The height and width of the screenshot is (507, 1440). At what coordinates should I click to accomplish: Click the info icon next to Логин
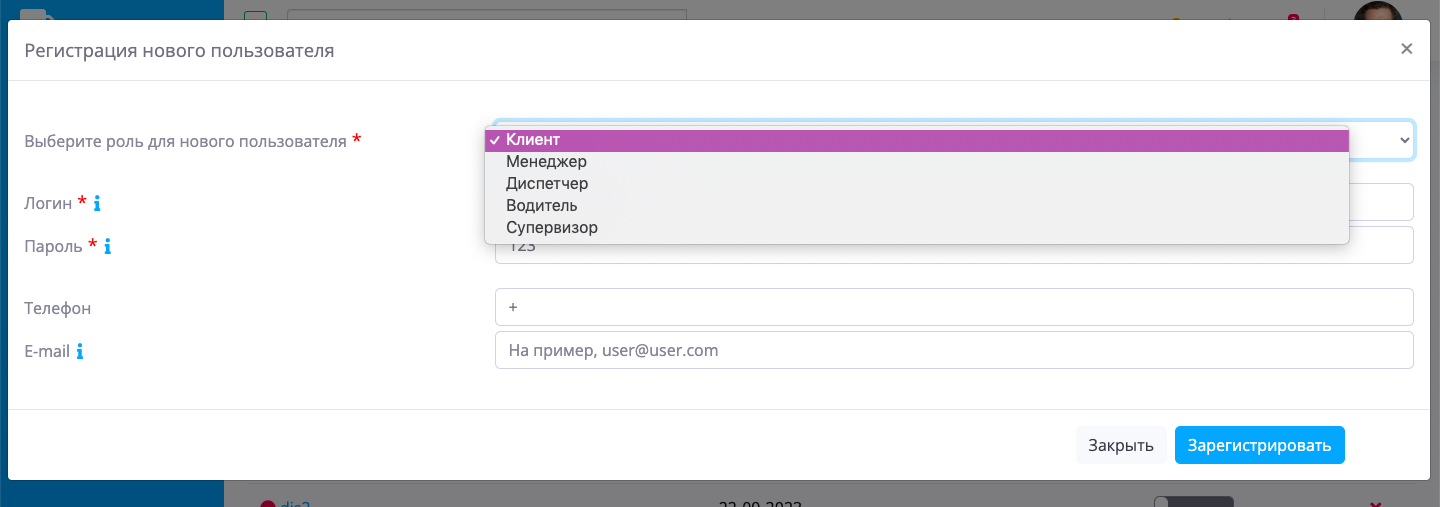97,204
